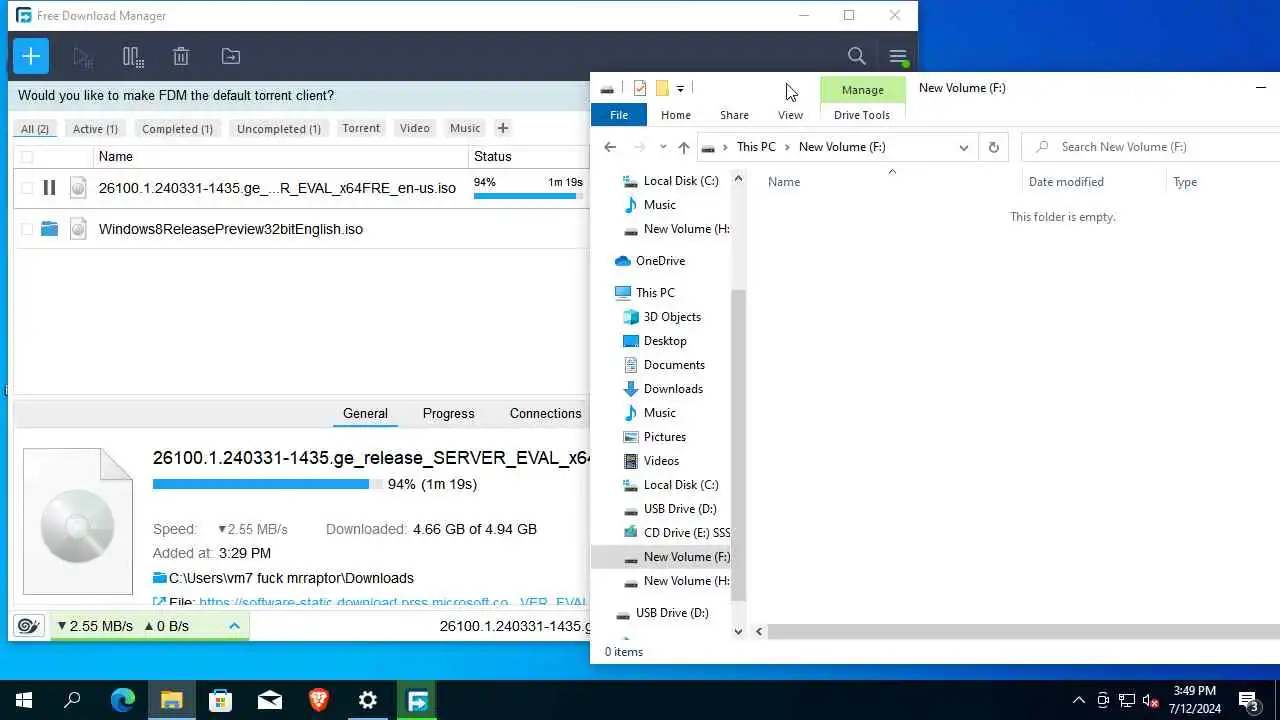Screen dimensions: 1280x720
Task: Add a new tag with plus button
Action: 503,128
